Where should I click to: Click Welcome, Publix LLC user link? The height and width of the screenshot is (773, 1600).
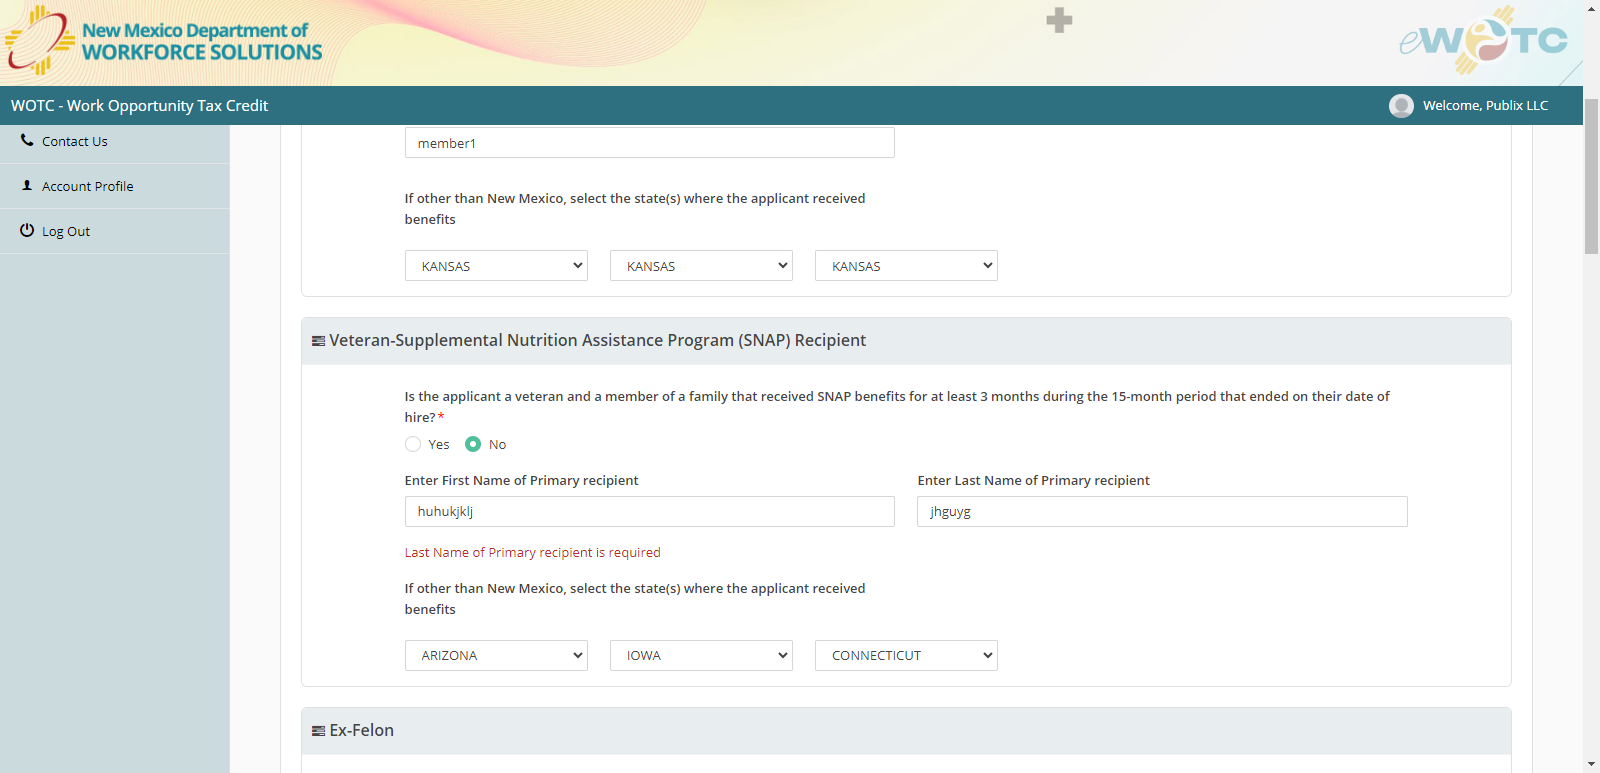1485,106
